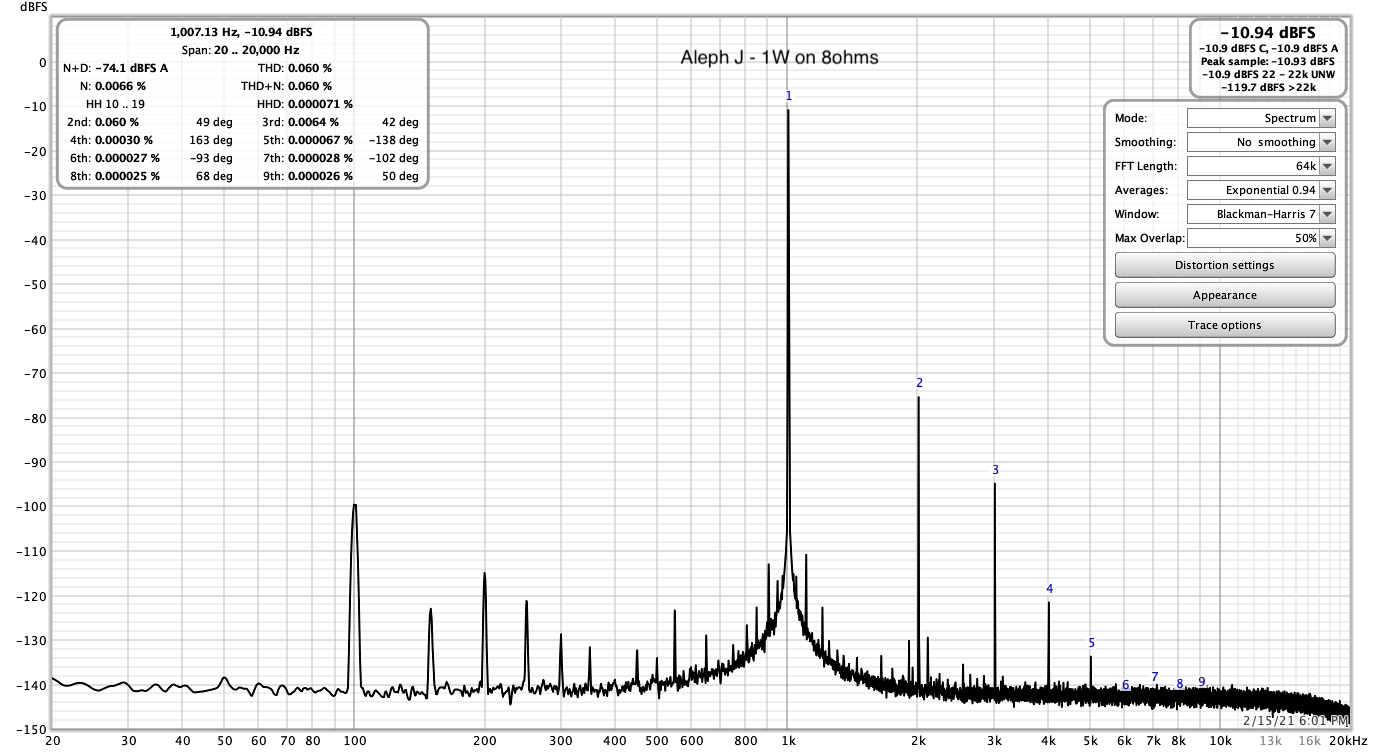Click the Distortion settings button
Viewport: 1376px width, 752px height.
(1225, 265)
